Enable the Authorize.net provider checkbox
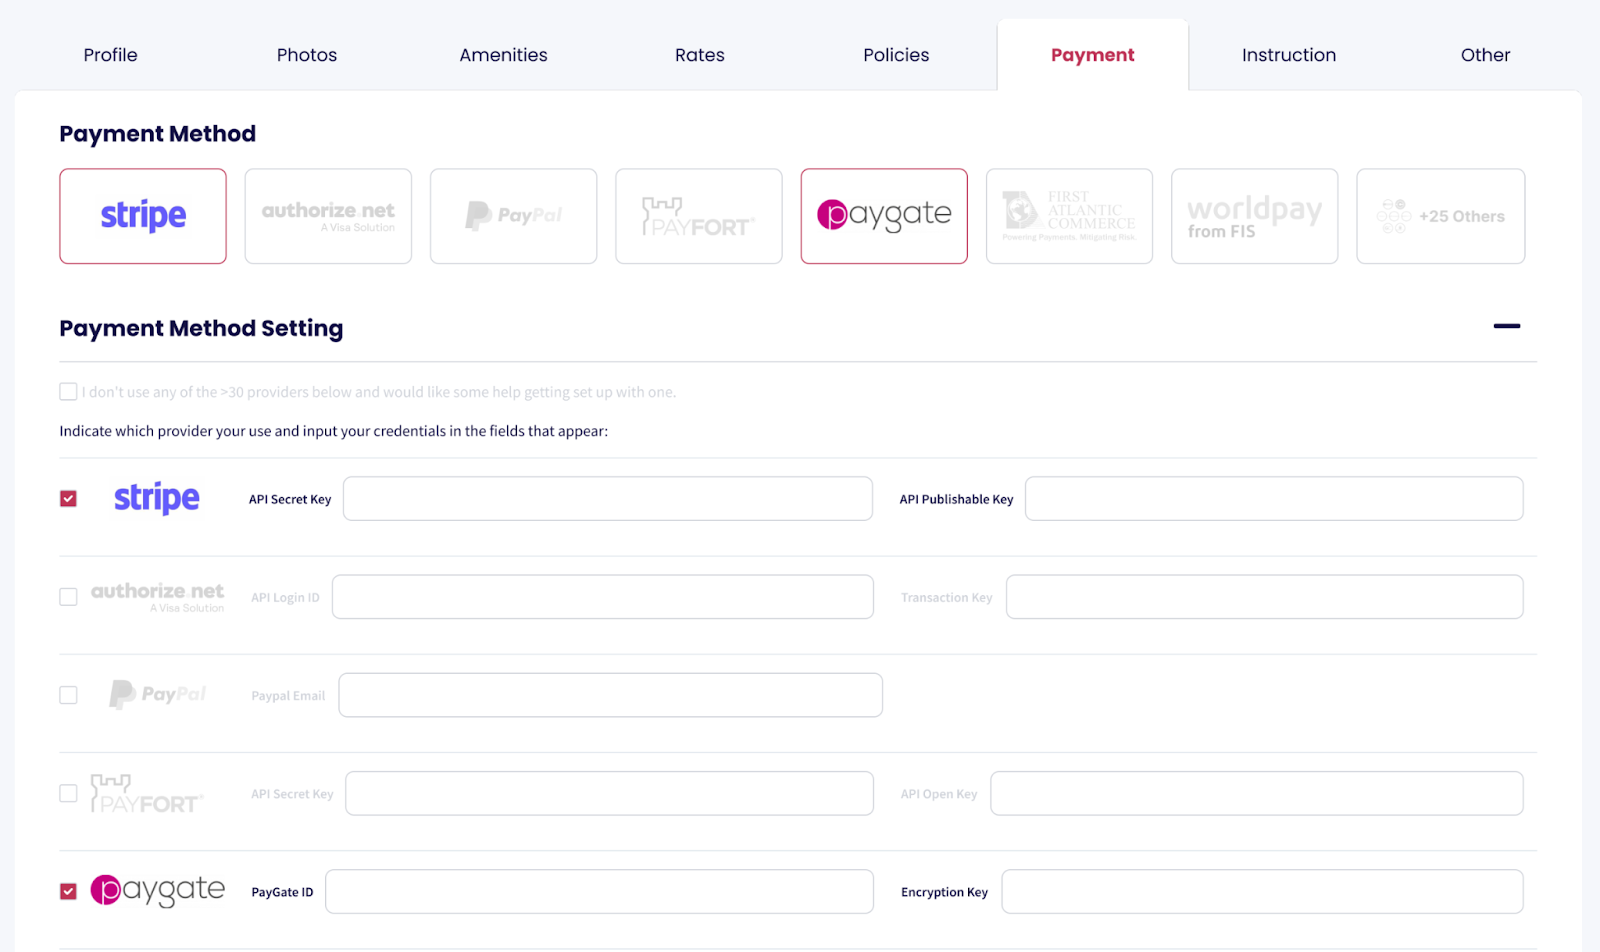Image resolution: width=1600 pixels, height=952 pixels. click(68, 597)
